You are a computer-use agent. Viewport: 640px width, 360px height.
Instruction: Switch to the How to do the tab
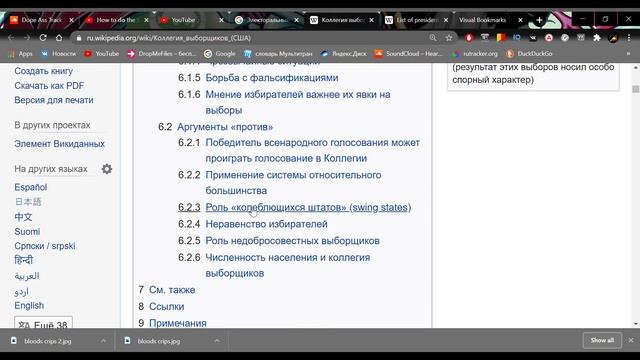pyautogui.click(x=111, y=20)
